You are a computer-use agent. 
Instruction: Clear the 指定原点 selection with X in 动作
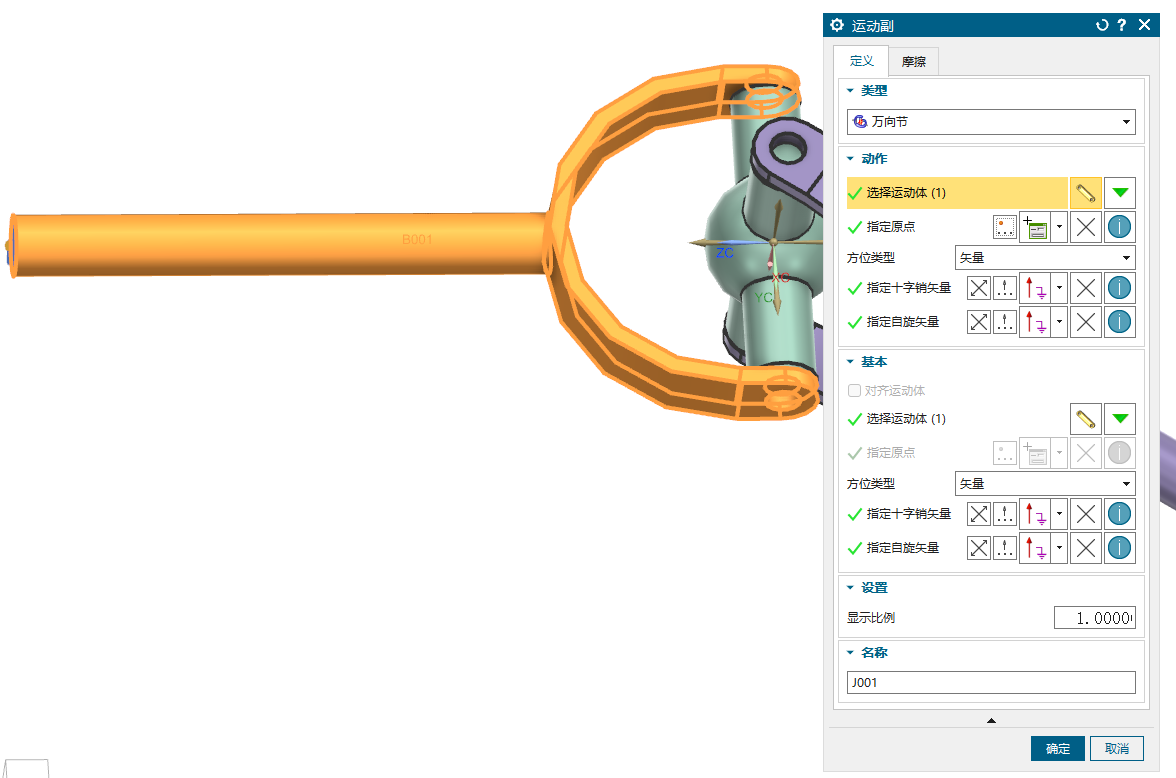coord(1085,227)
